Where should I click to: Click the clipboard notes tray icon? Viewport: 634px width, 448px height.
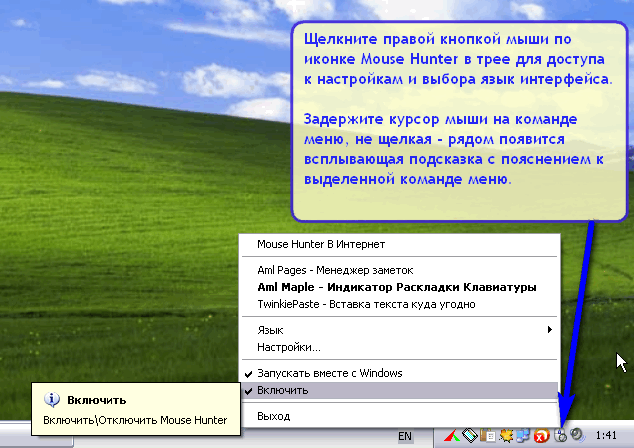click(x=488, y=435)
